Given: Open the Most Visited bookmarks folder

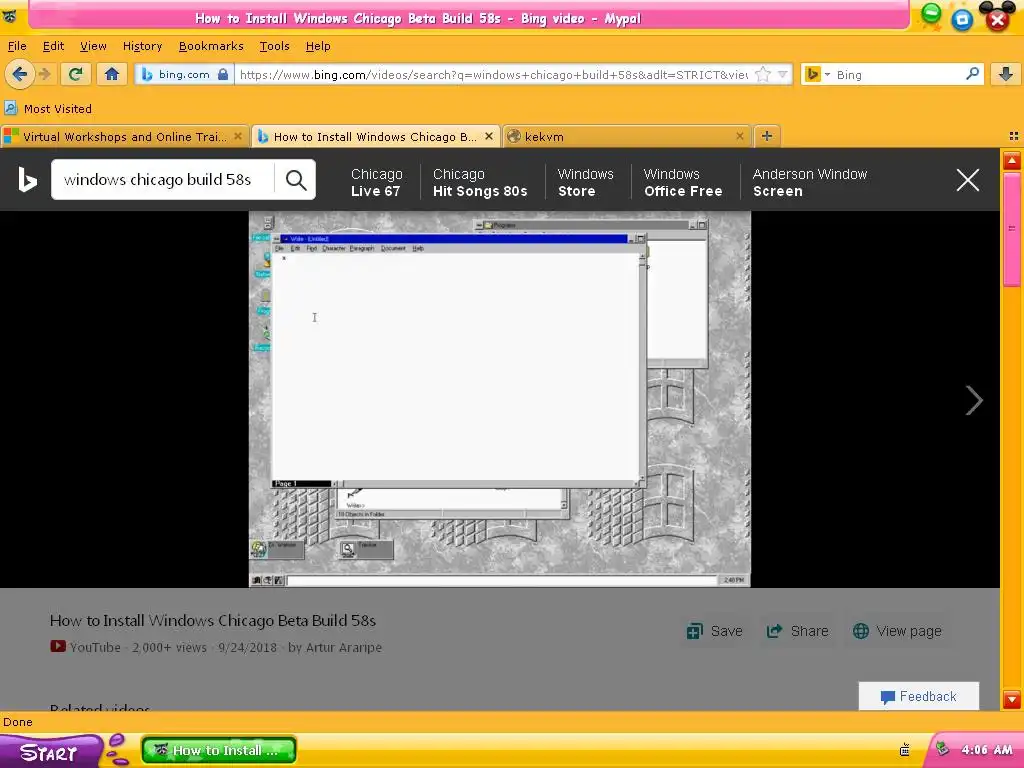Looking at the screenshot, I should (48, 108).
